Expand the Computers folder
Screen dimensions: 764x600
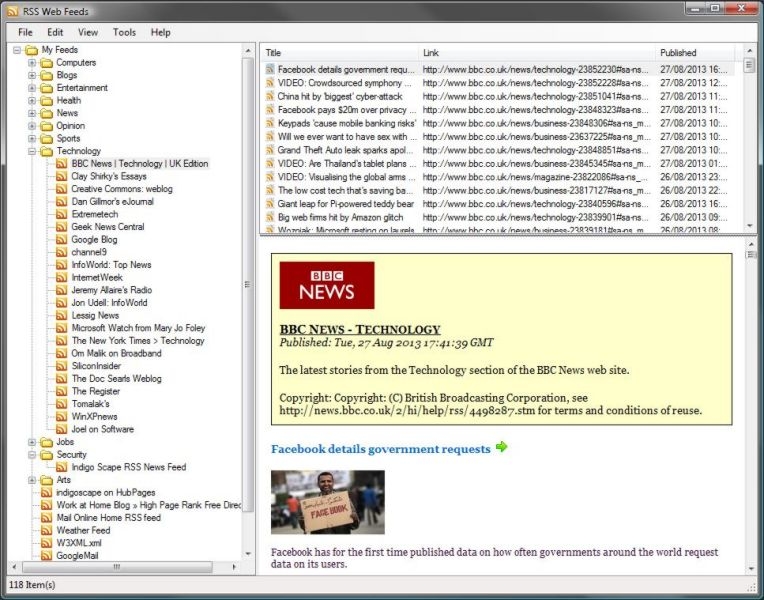coord(32,63)
